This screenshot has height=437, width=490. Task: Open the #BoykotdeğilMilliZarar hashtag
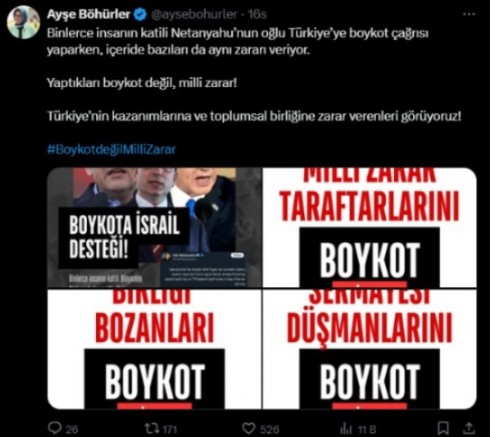pyautogui.click(x=111, y=149)
